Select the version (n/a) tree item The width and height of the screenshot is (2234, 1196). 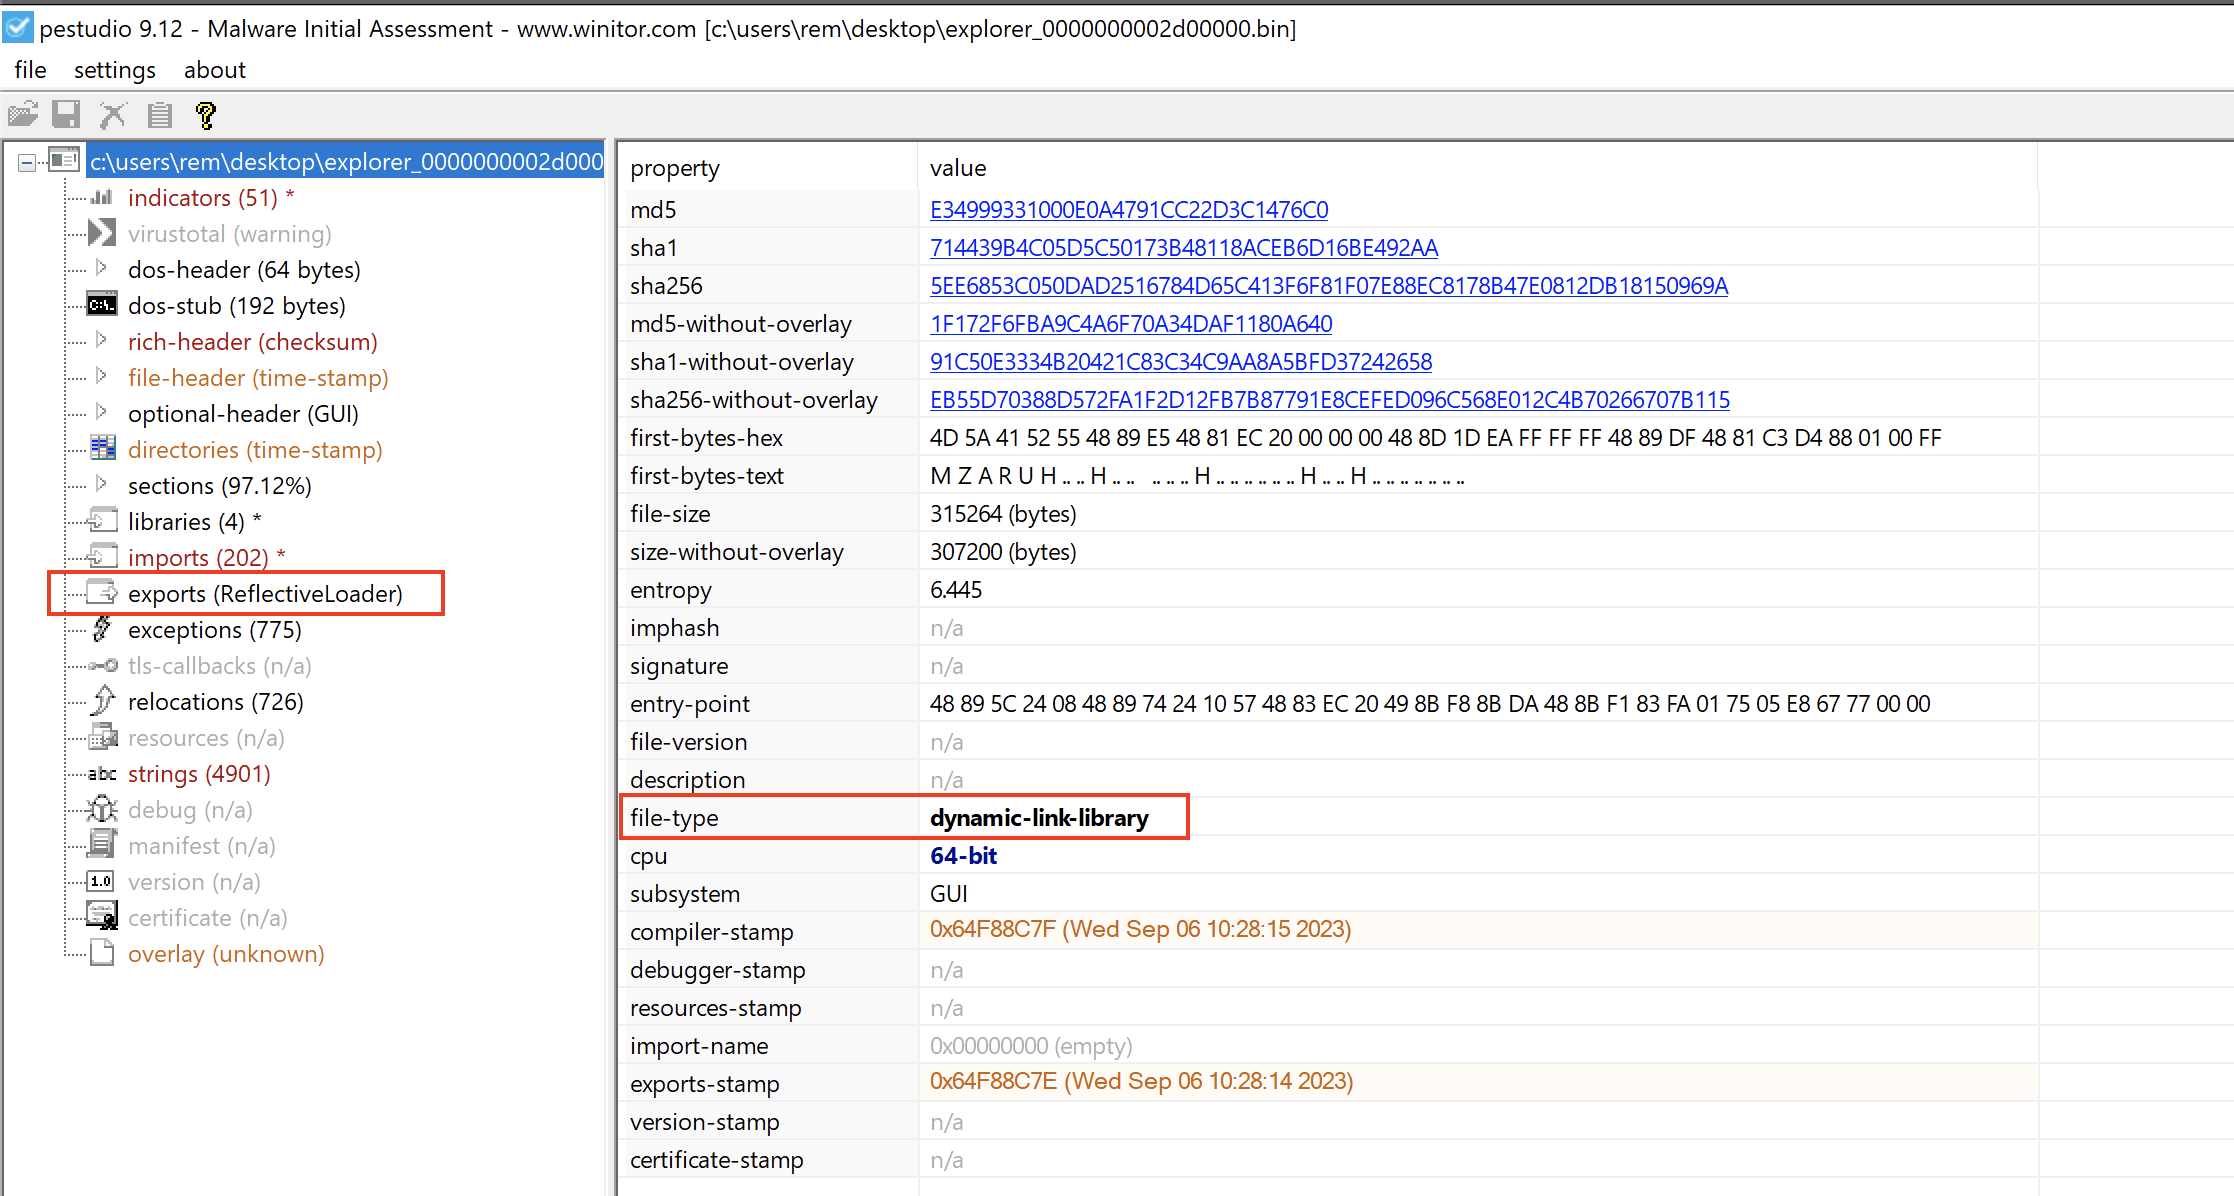coord(194,882)
